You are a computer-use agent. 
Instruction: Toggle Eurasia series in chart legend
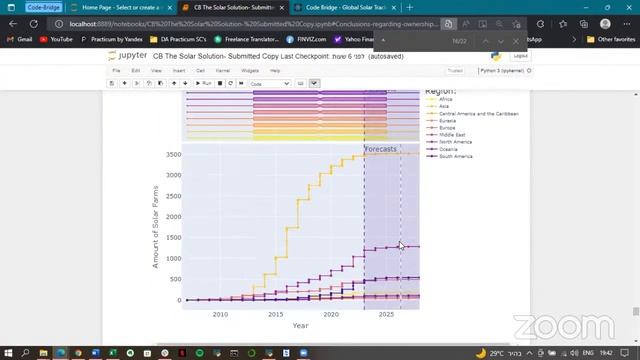(441, 121)
